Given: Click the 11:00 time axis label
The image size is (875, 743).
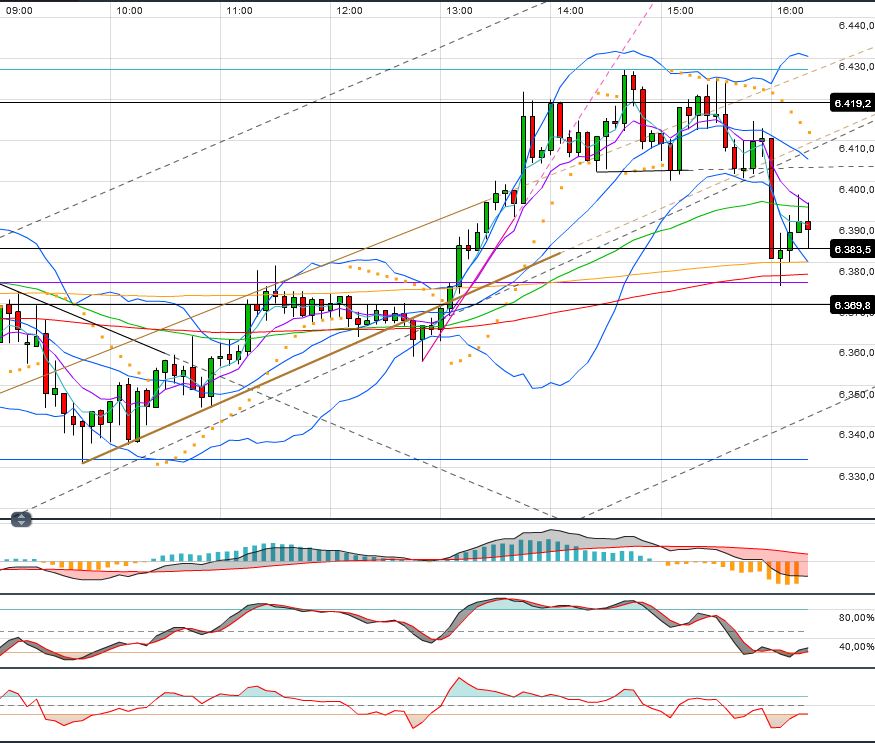Looking at the screenshot, I should tap(239, 11).
